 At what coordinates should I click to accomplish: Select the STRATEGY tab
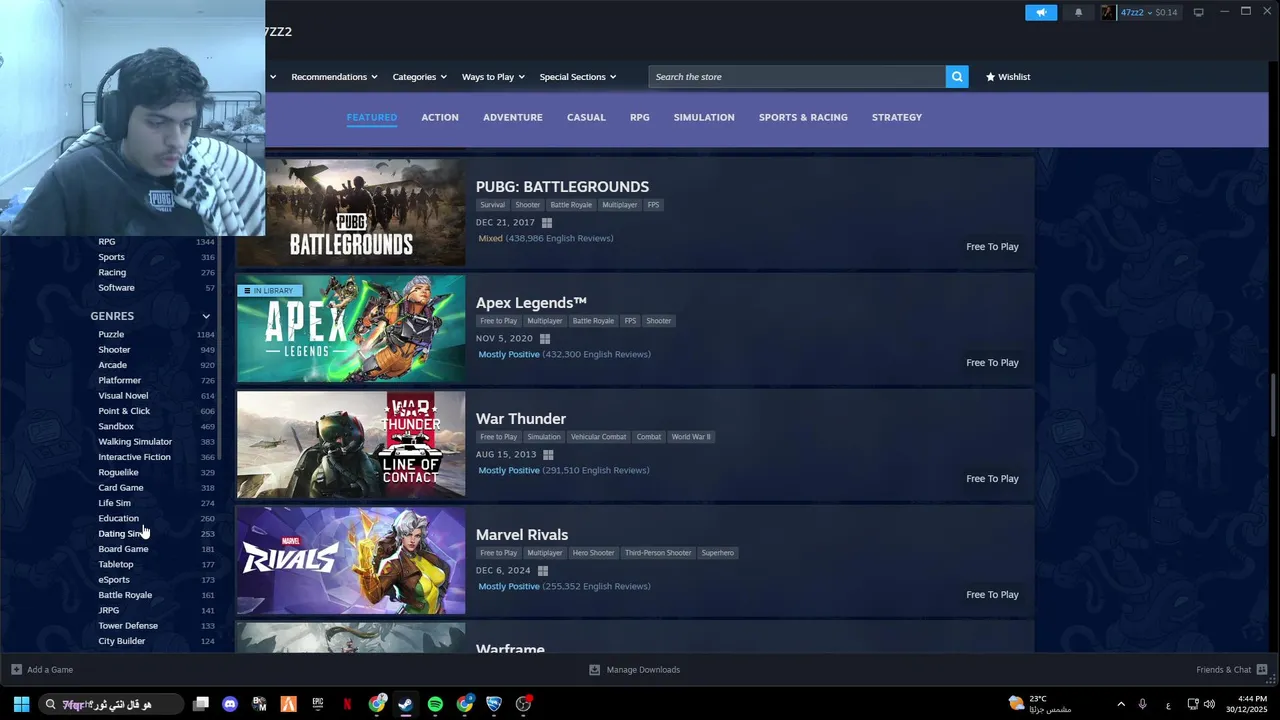click(x=897, y=117)
